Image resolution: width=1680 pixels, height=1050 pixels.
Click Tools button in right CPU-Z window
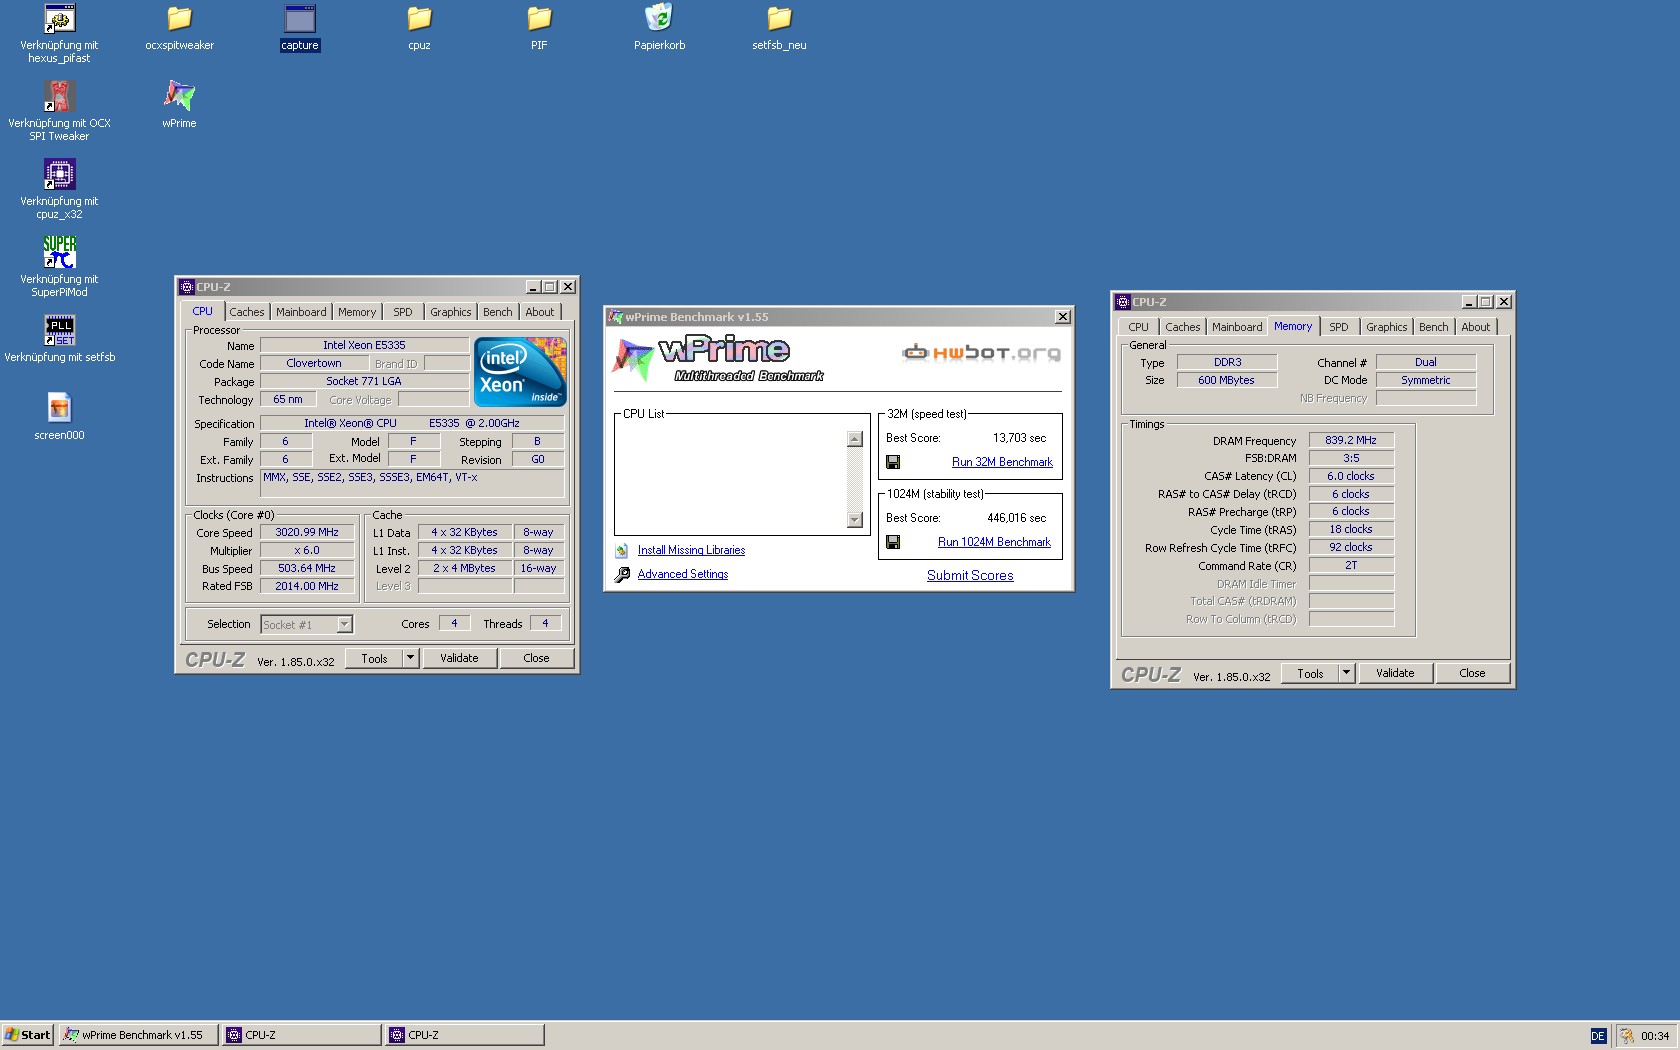click(1310, 673)
